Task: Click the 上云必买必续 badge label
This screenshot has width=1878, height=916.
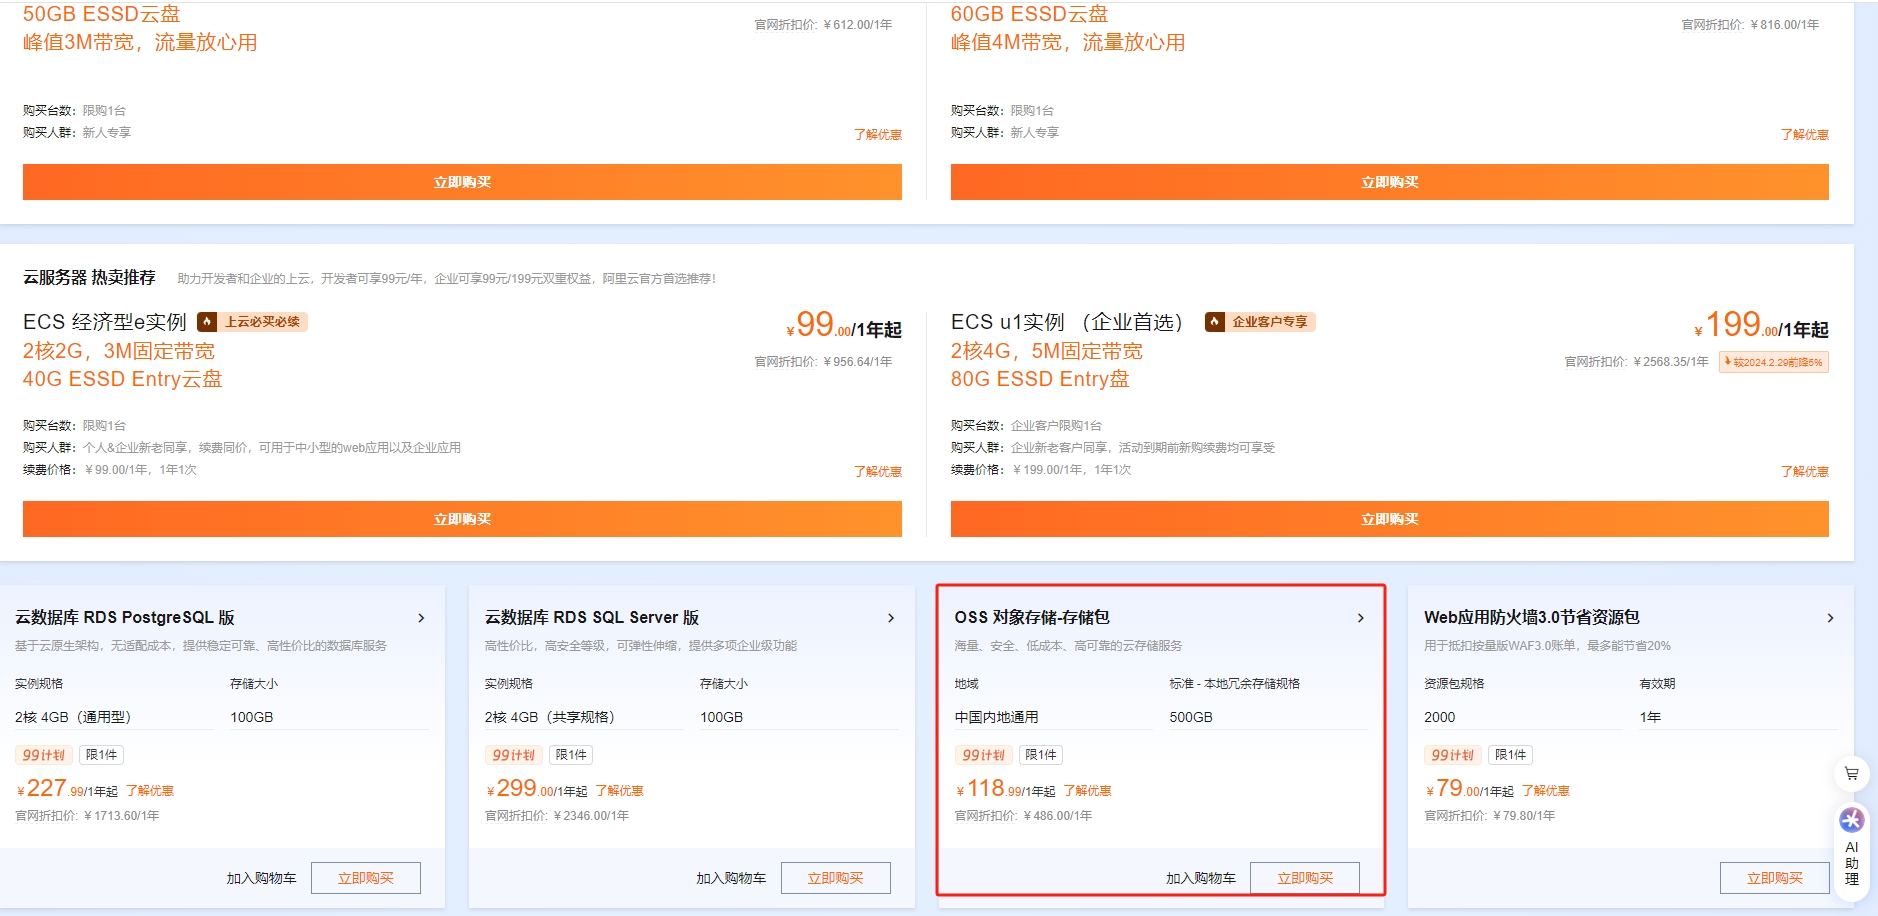Action: (x=262, y=322)
